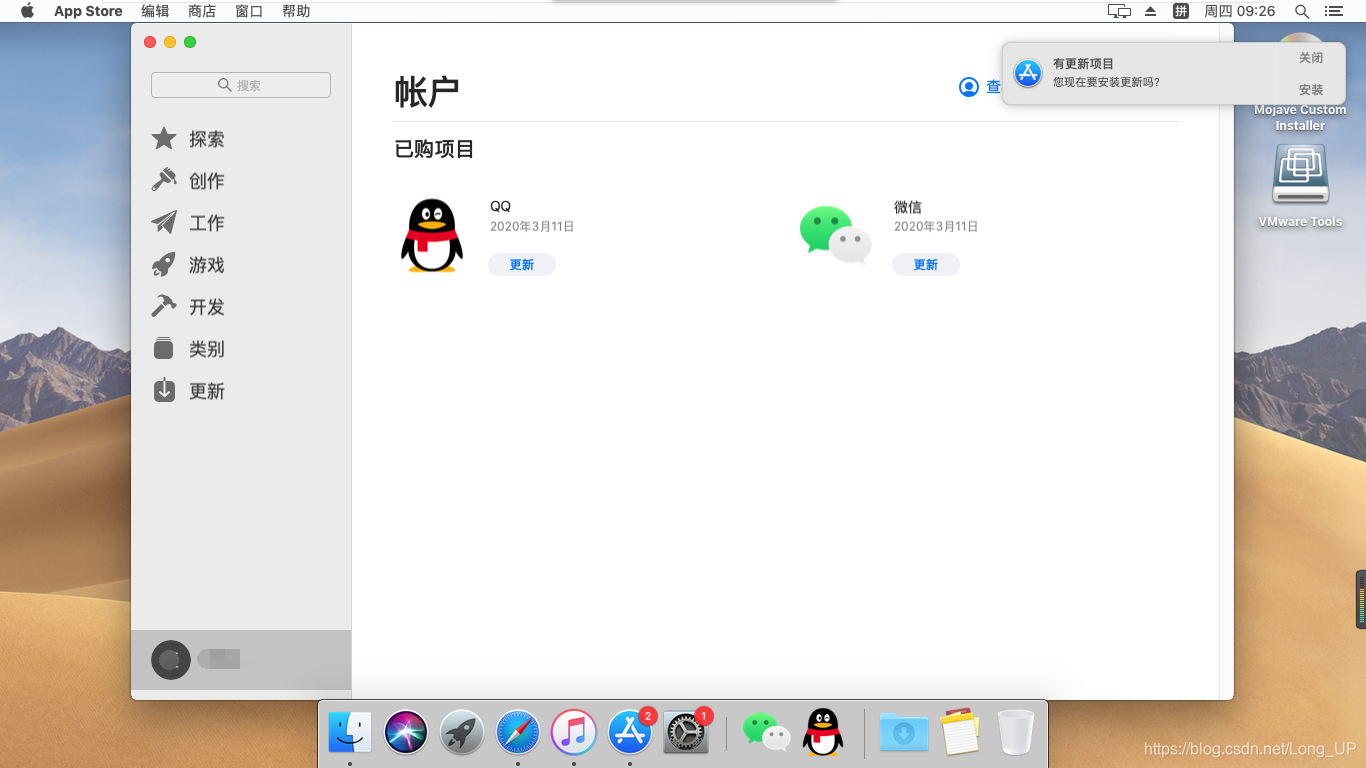Screen dimensions: 1366x768
Task: Select the 开发 (Develop) hammer icon
Action: point(164,306)
